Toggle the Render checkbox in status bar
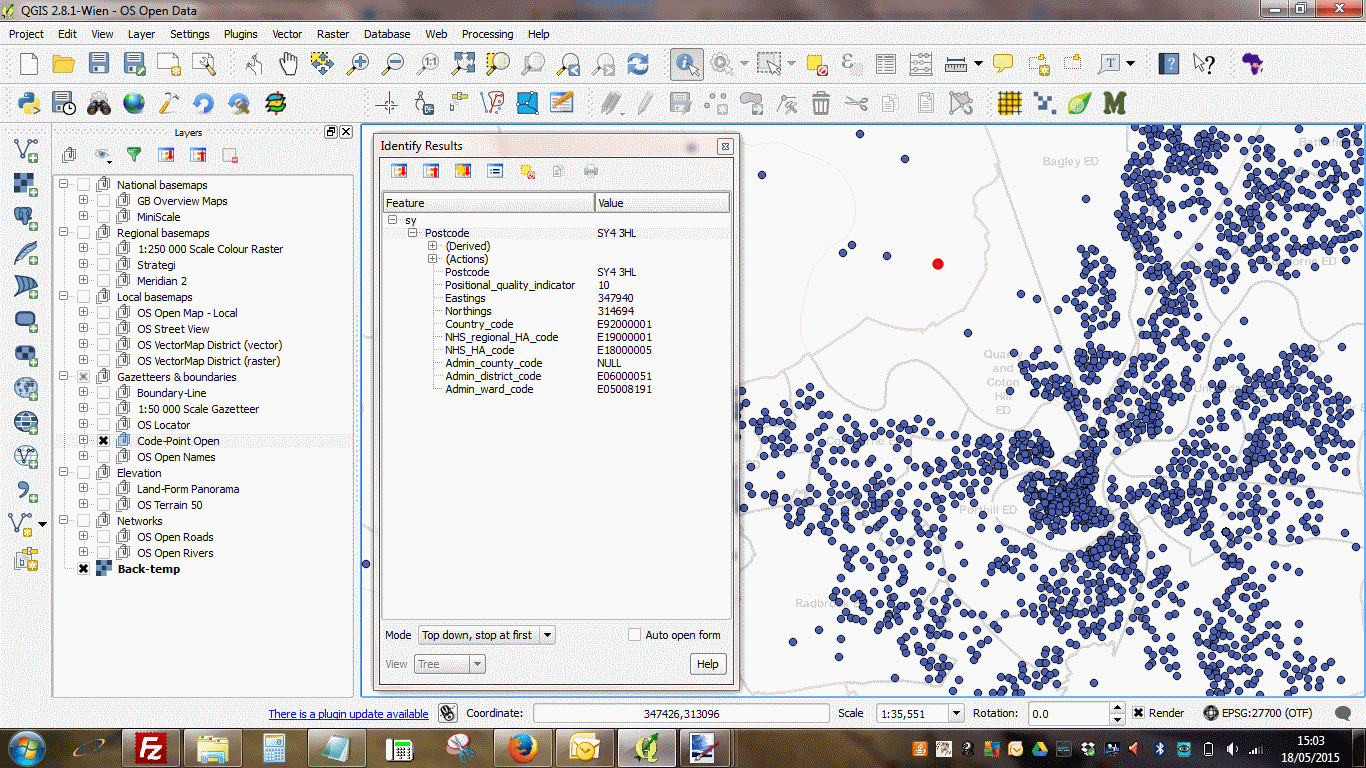The image size is (1366, 768). tap(1139, 713)
